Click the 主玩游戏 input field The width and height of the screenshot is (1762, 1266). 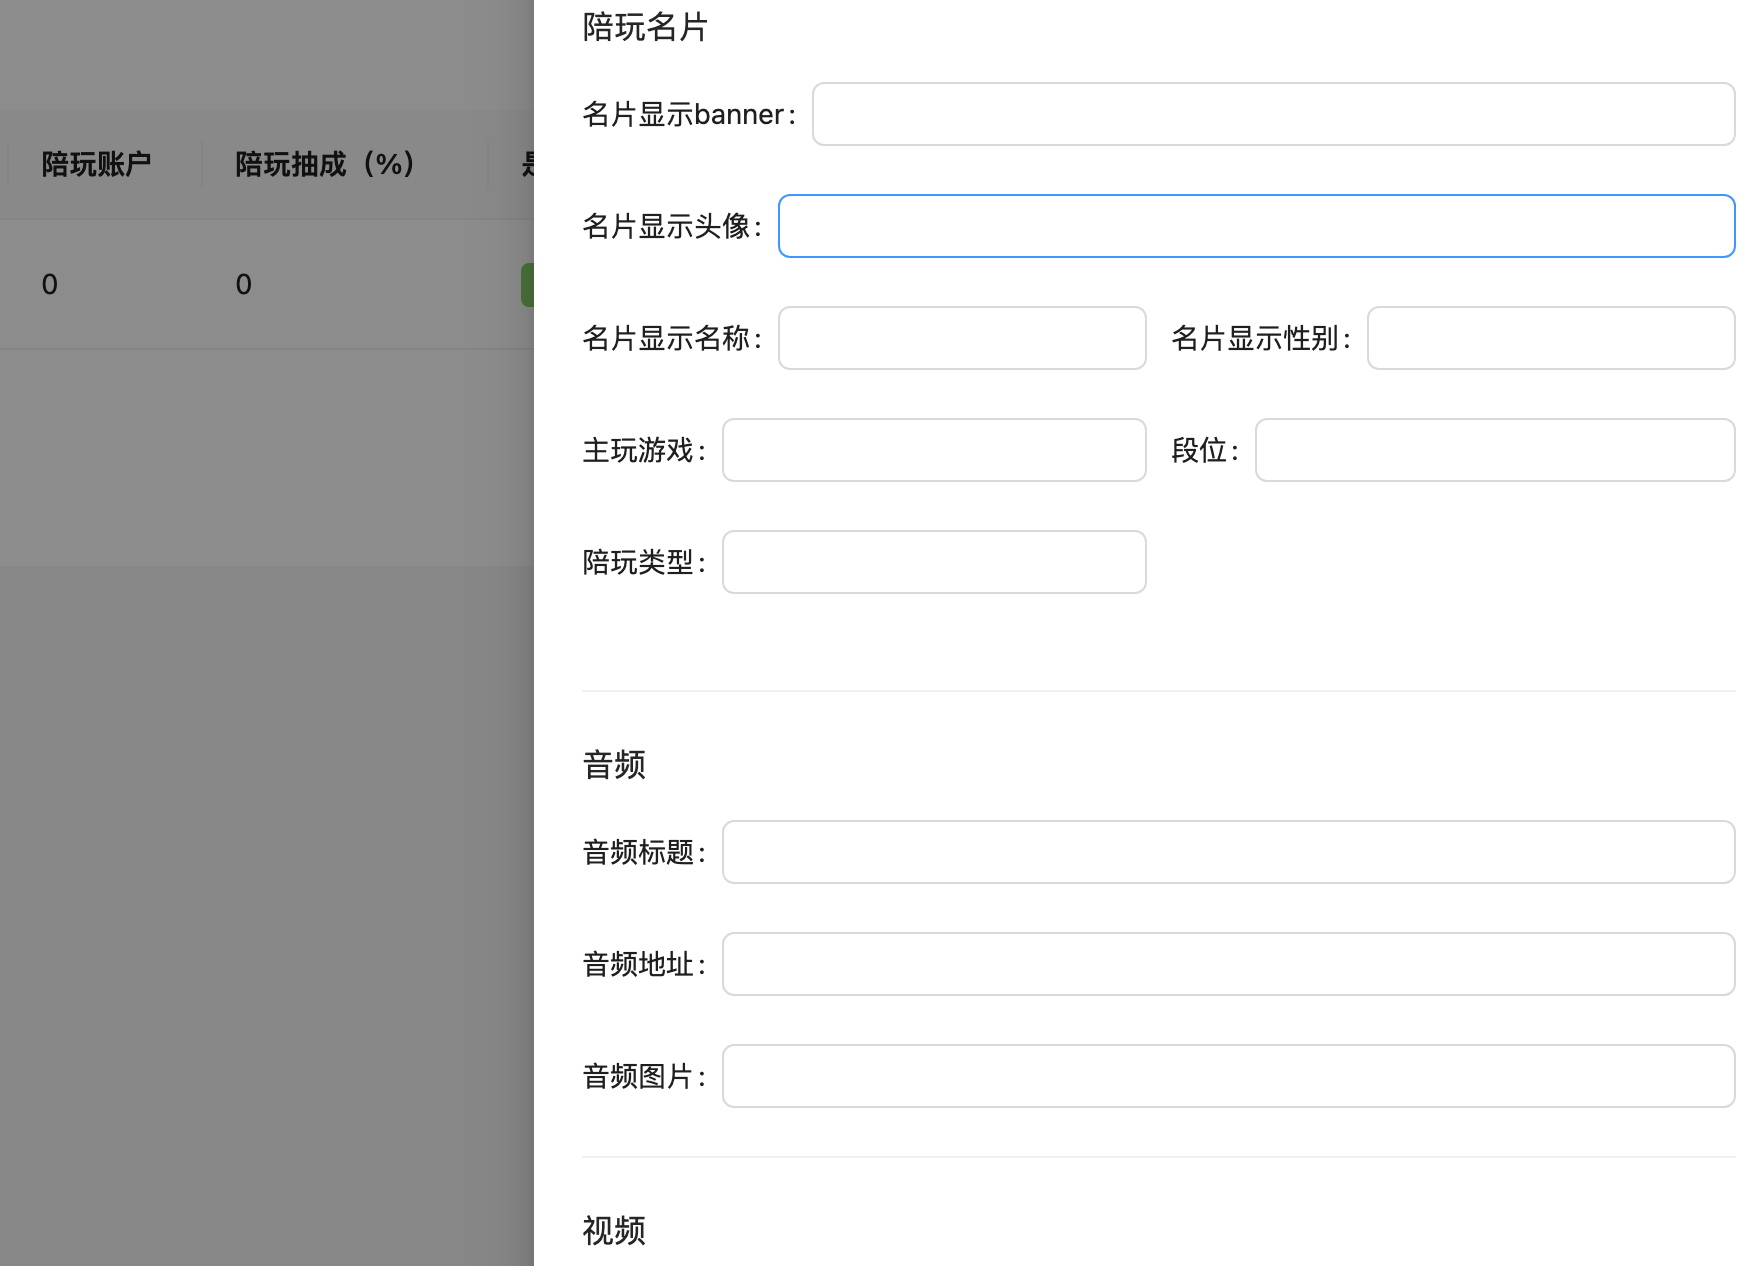click(934, 450)
